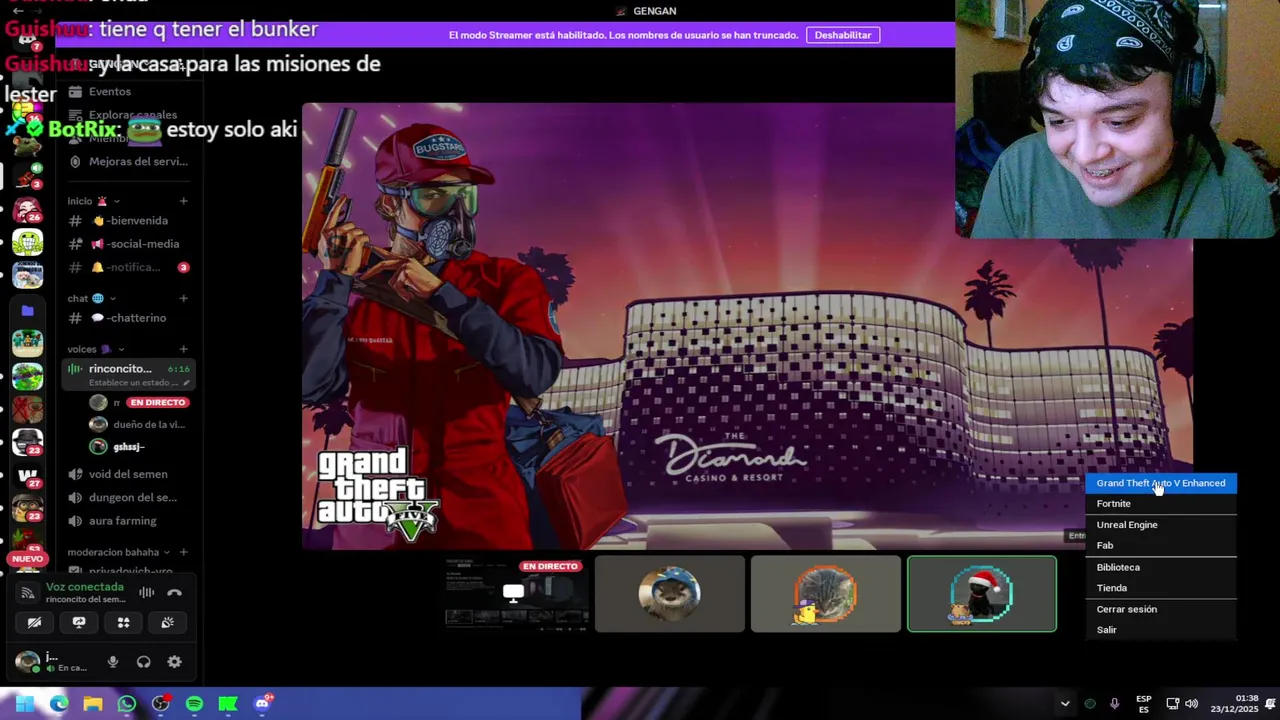Add a channel to the inicio category

point(183,201)
